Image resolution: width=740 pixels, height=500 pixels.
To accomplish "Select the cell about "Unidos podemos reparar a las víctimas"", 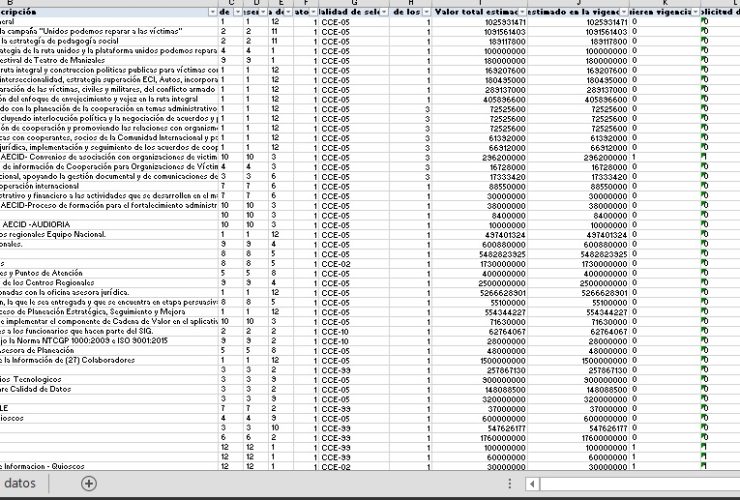I will [x=109, y=31].
